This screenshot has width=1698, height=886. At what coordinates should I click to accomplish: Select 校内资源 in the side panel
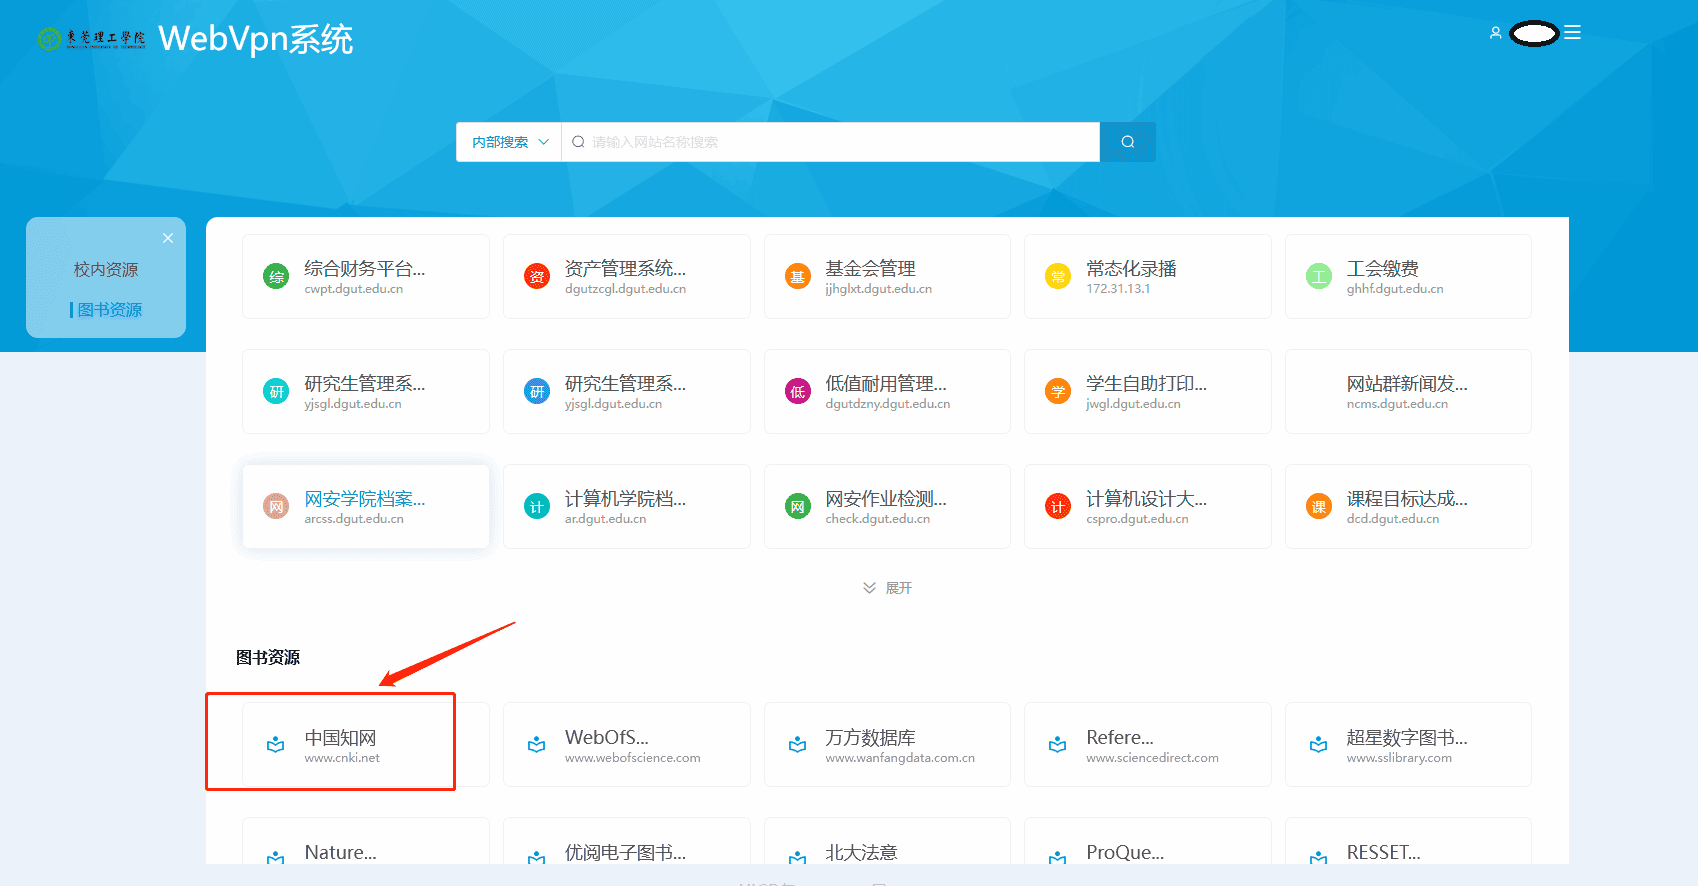tap(106, 270)
